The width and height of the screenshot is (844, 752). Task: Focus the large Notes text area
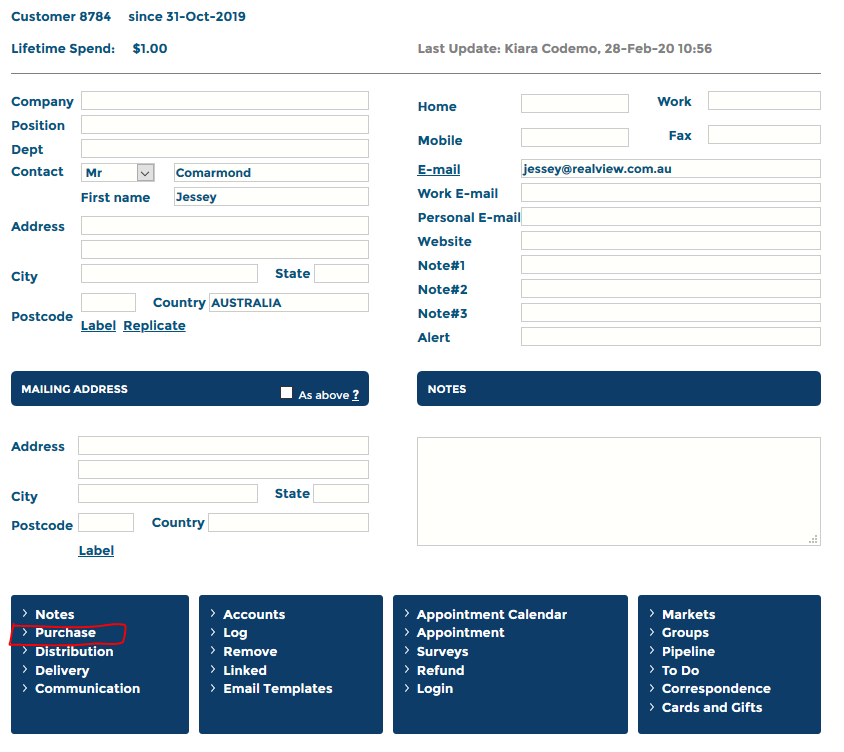619,491
